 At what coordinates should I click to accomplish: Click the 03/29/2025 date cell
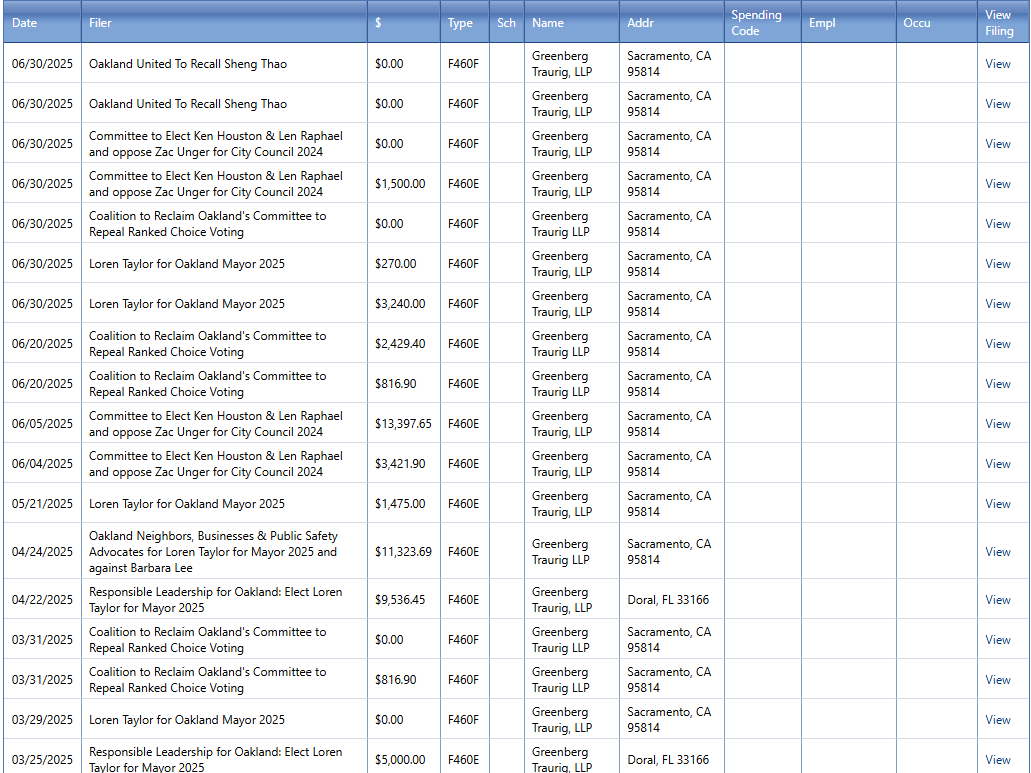coord(42,720)
